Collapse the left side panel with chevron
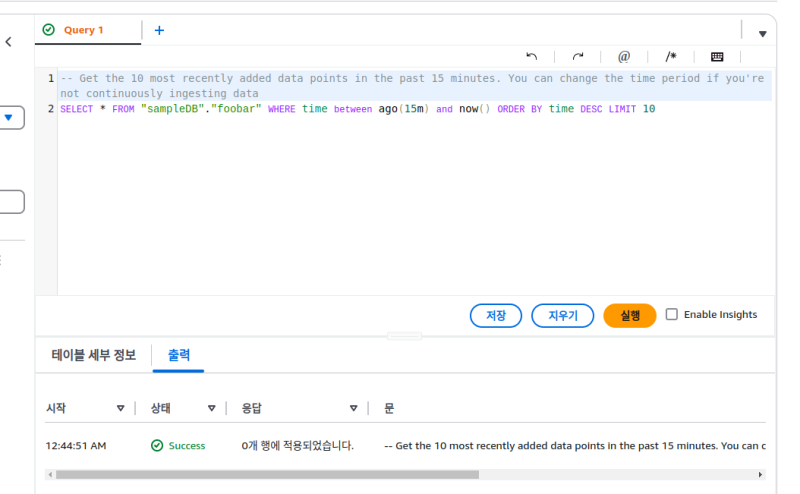The height and width of the screenshot is (494, 800). pos(9,42)
